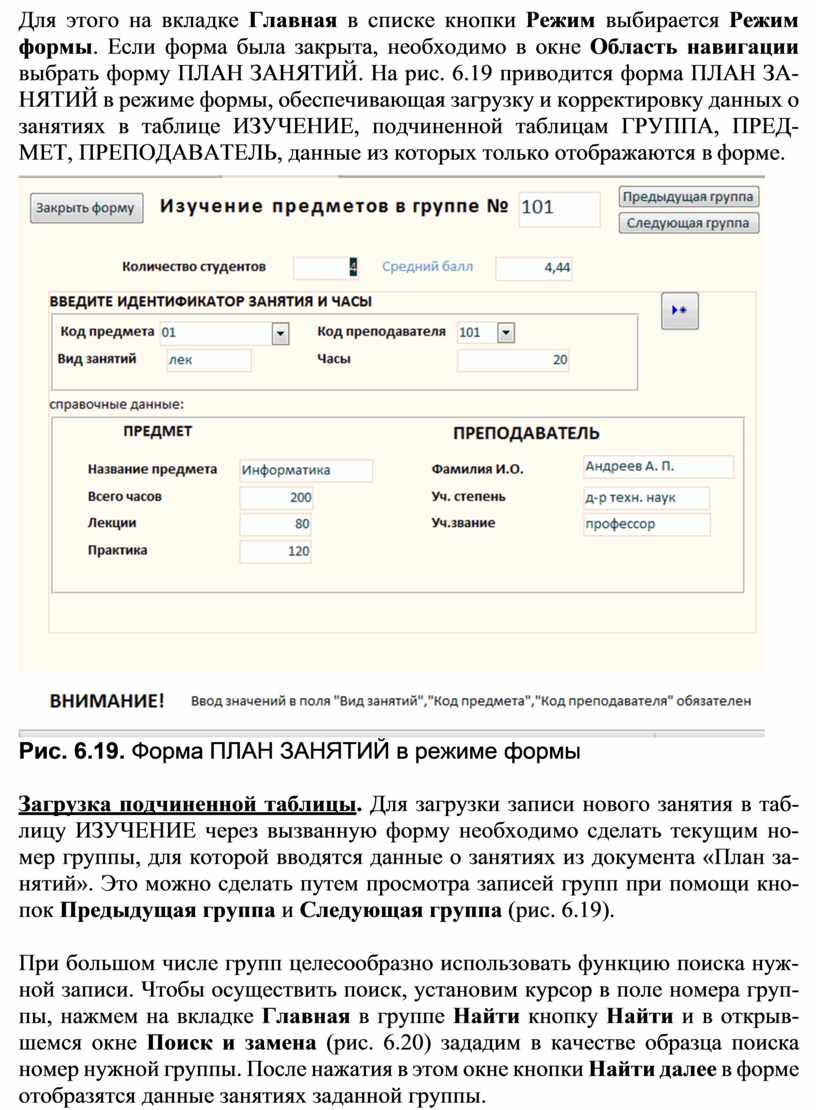Click the form title Изучение предметов в группе №
Image resolution: width=816 pixels, height=1110 pixels.
pyautogui.click(x=334, y=207)
